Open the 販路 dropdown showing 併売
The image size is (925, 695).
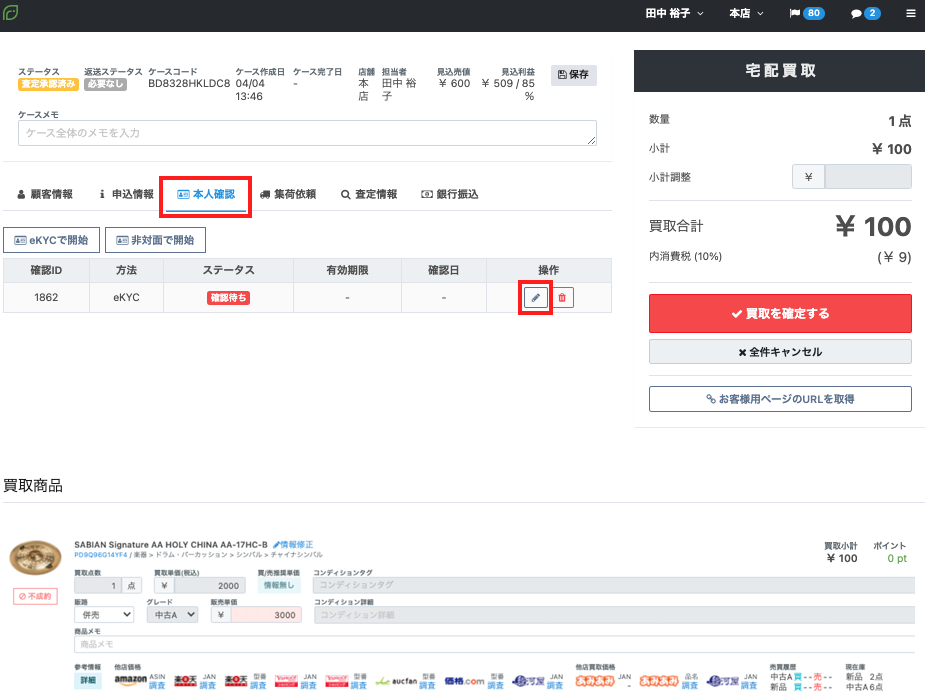coord(104,614)
